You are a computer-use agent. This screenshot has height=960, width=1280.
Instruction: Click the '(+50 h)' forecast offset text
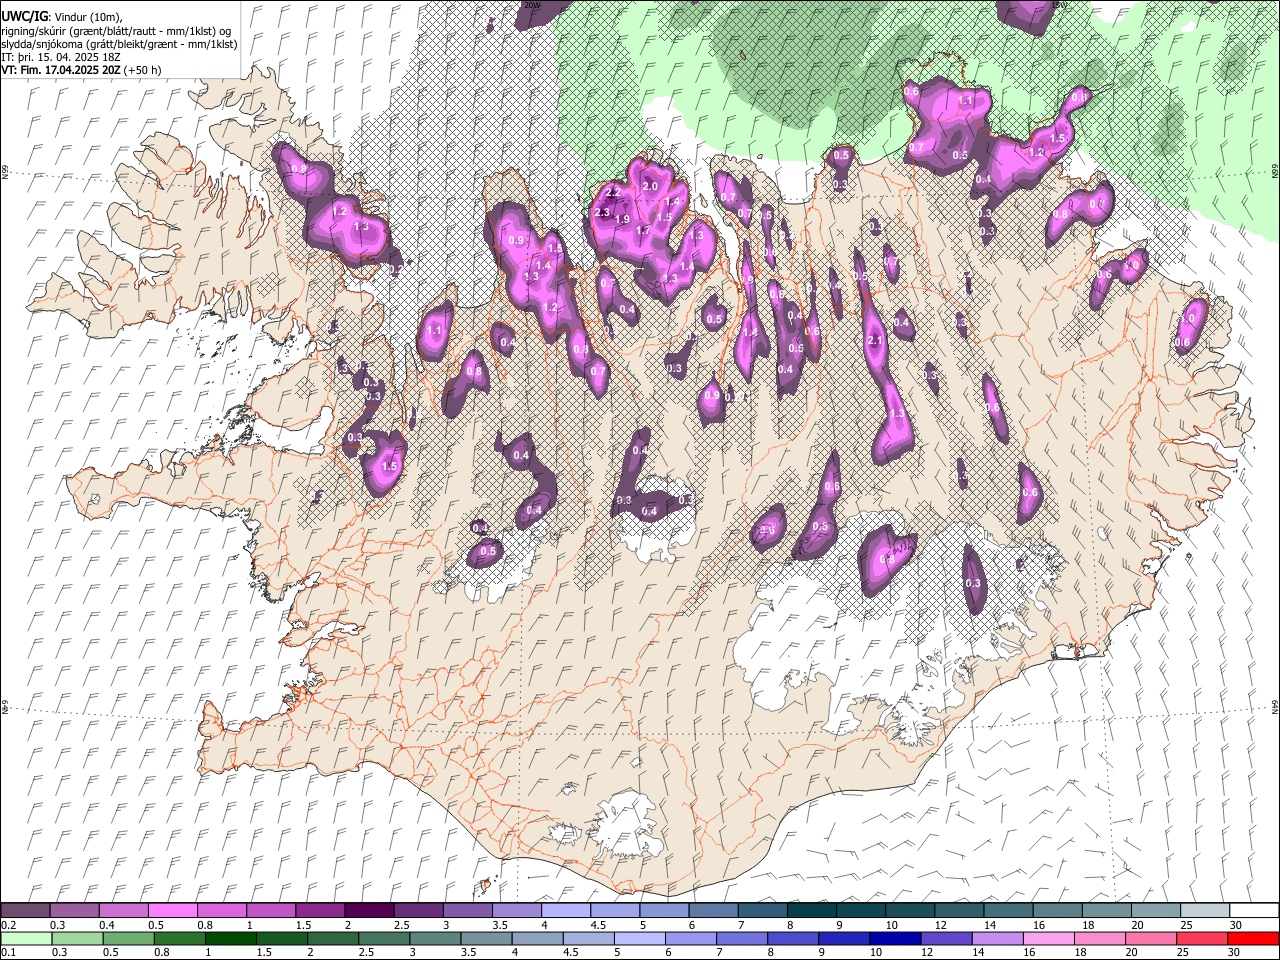pos(143,70)
